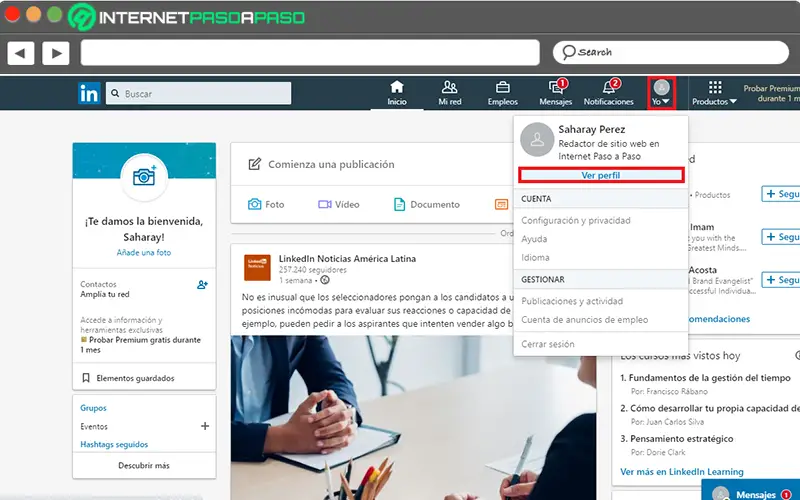The height and width of the screenshot is (500, 800).
Task: Click the browser back arrow button
Action: pos(20,53)
